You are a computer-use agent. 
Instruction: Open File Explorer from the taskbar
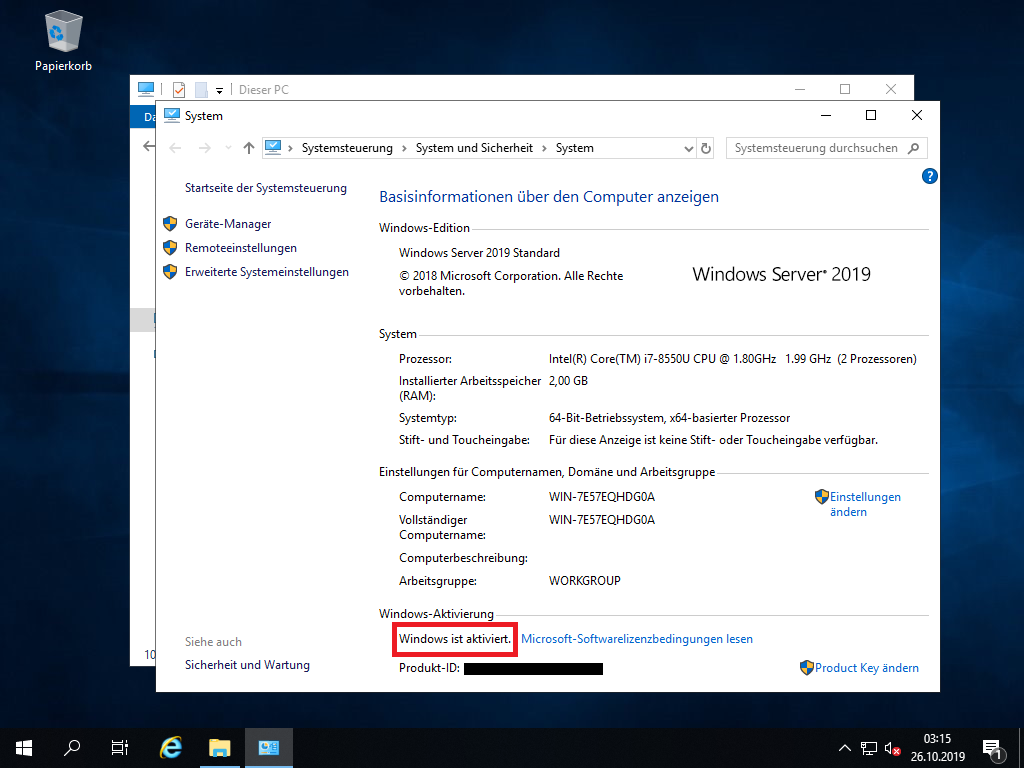[x=220, y=747]
